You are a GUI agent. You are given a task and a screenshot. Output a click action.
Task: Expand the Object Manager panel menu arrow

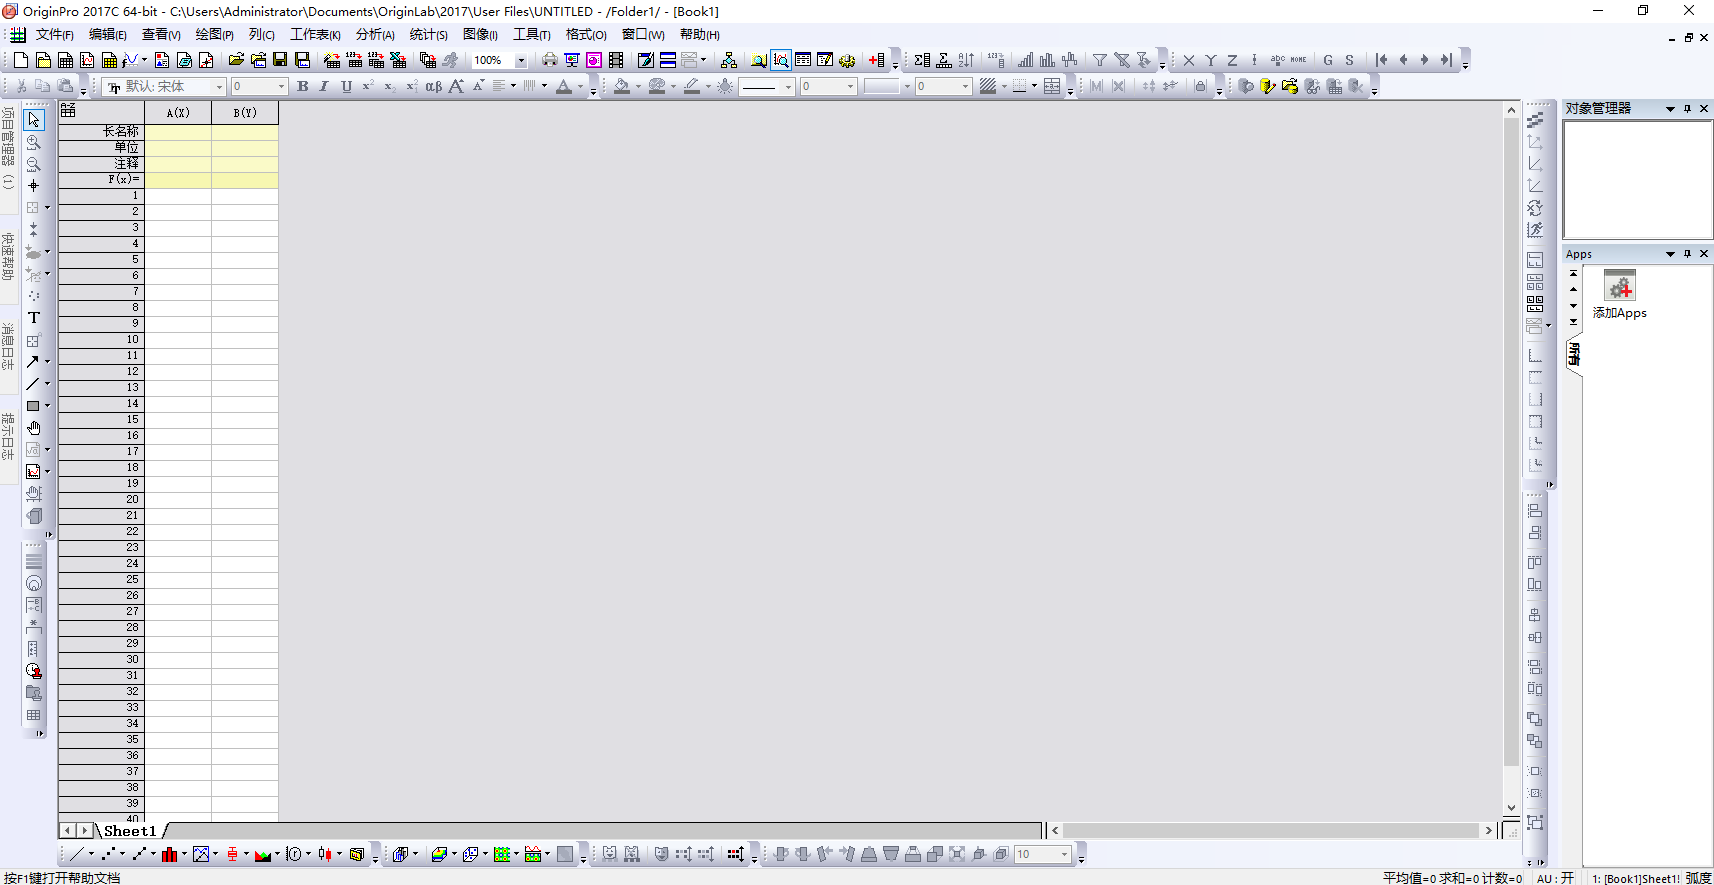click(x=1669, y=109)
